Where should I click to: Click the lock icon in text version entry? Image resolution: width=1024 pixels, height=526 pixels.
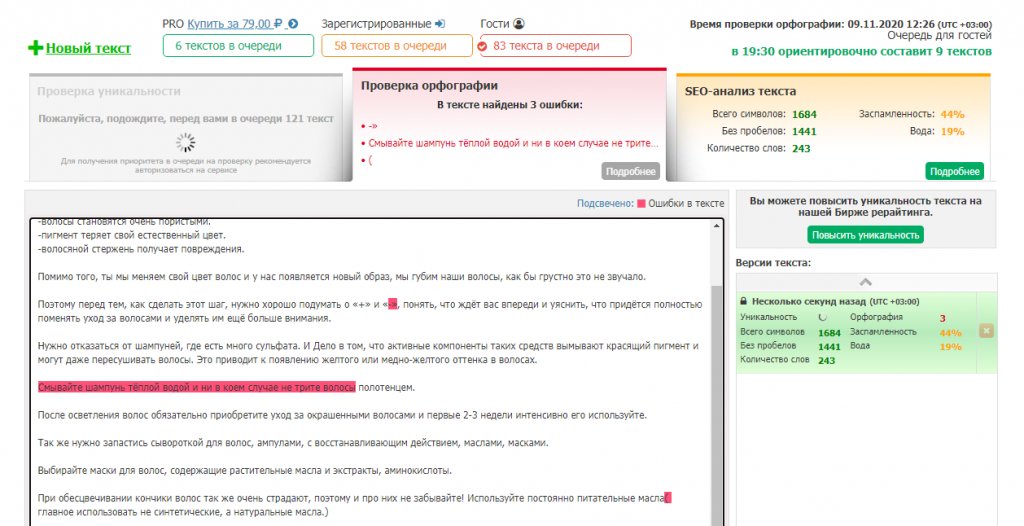point(743,301)
